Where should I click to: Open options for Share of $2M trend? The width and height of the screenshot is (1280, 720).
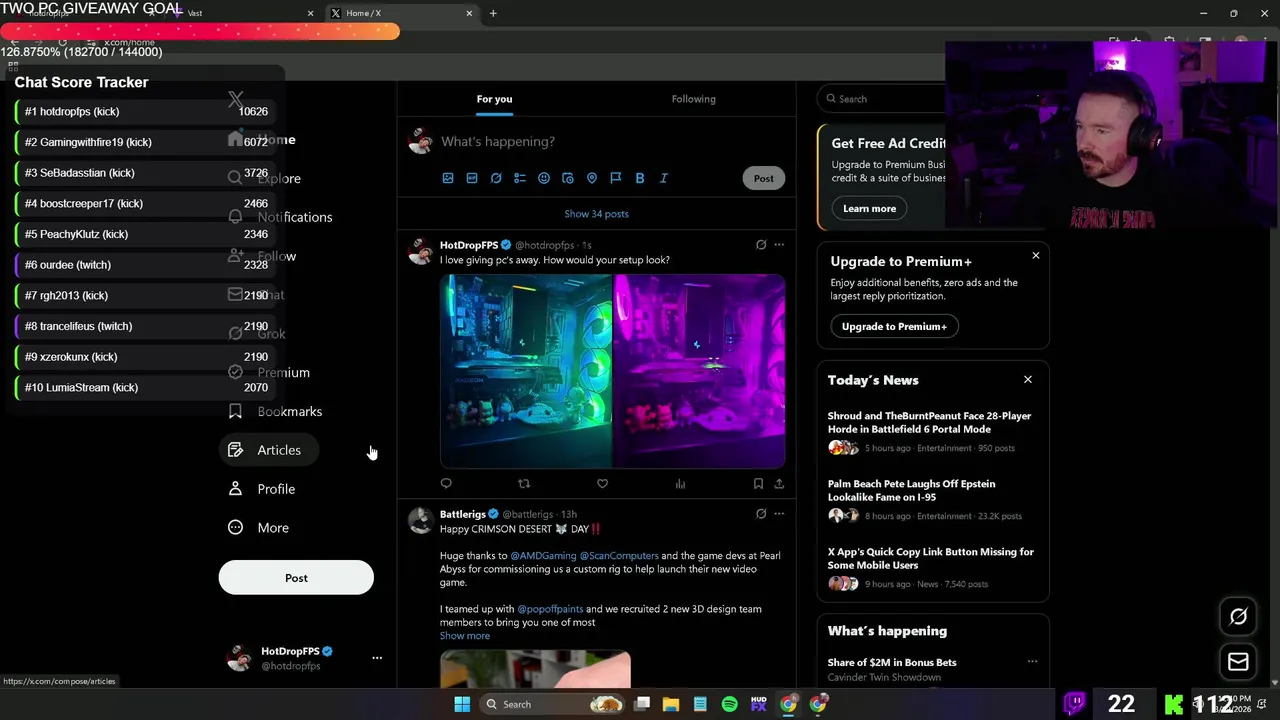click(x=1032, y=662)
